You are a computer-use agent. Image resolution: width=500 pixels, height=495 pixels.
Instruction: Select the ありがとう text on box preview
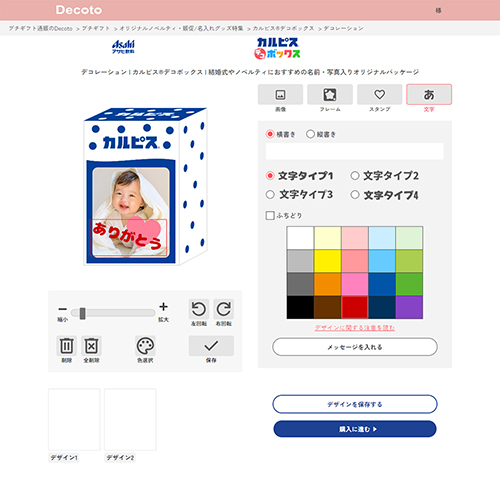click(x=128, y=237)
